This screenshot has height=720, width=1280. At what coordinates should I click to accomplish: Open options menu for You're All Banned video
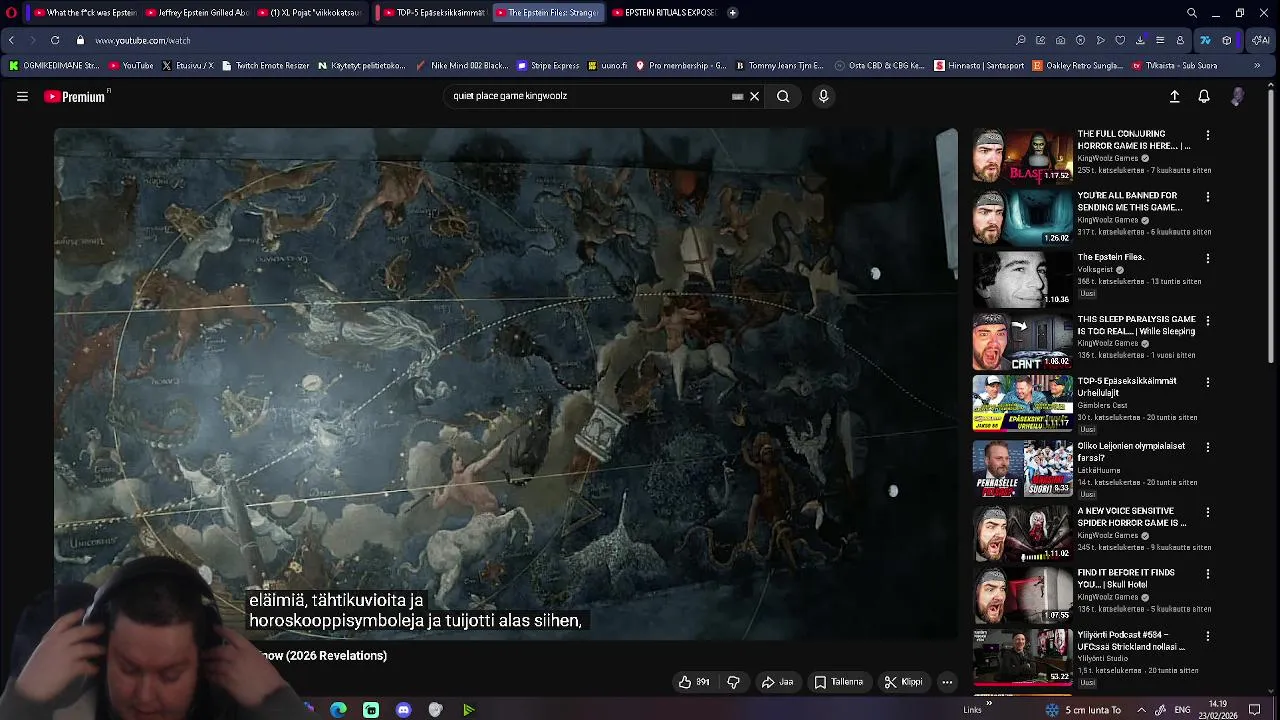pos(1207,197)
